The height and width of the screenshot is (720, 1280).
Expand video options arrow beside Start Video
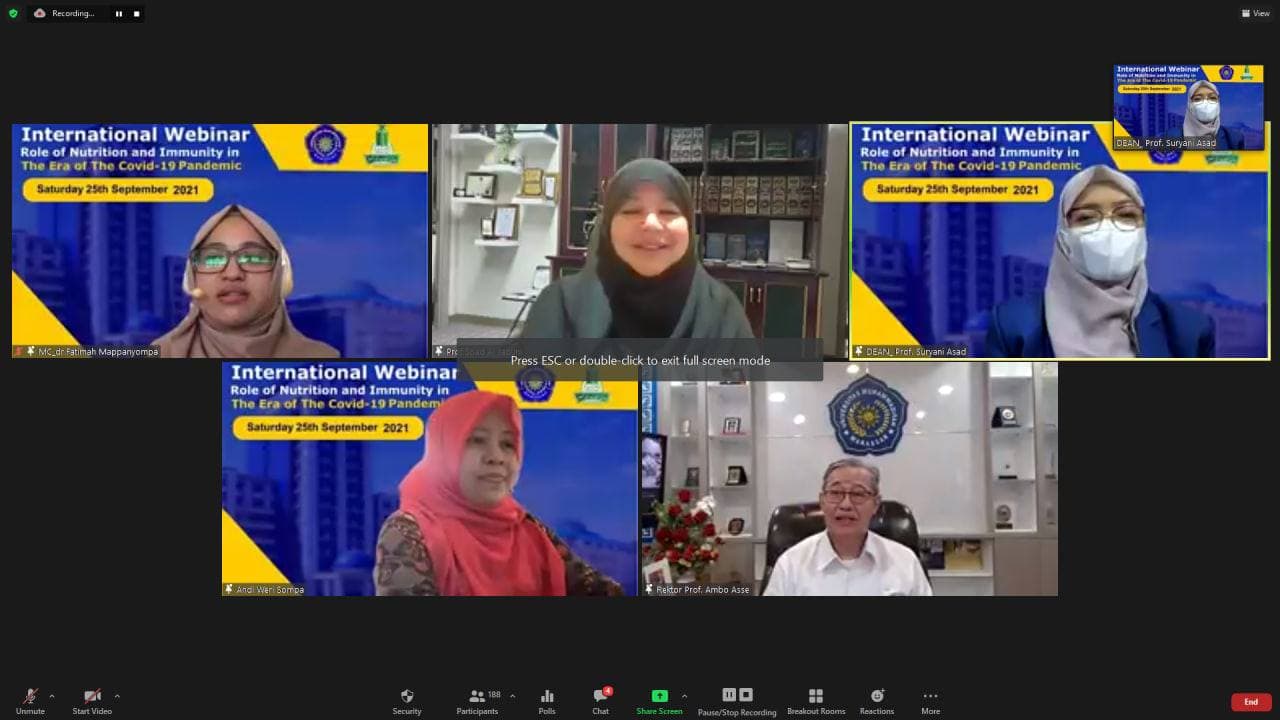[117, 696]
